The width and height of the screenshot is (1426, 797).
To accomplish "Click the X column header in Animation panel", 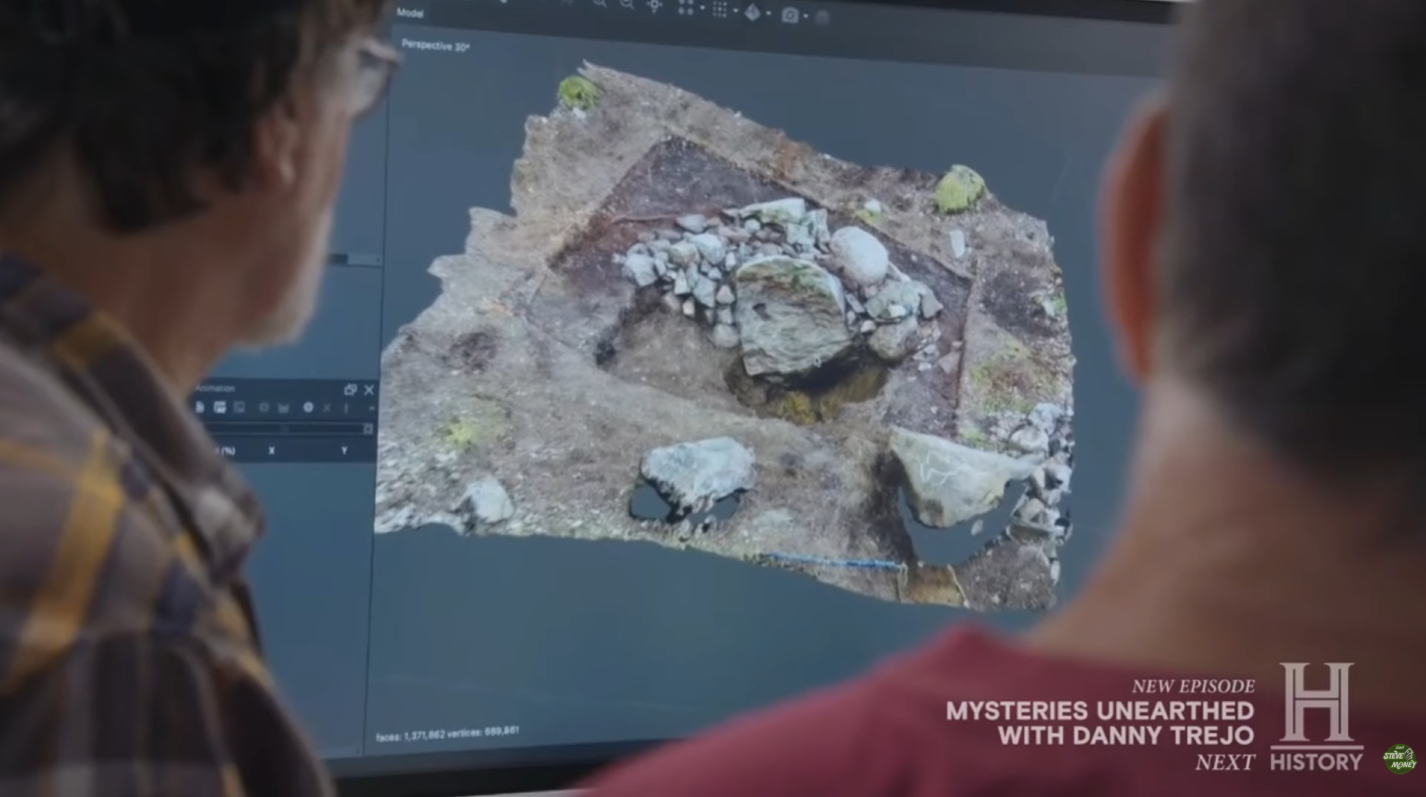I will [x=271, y=451].
